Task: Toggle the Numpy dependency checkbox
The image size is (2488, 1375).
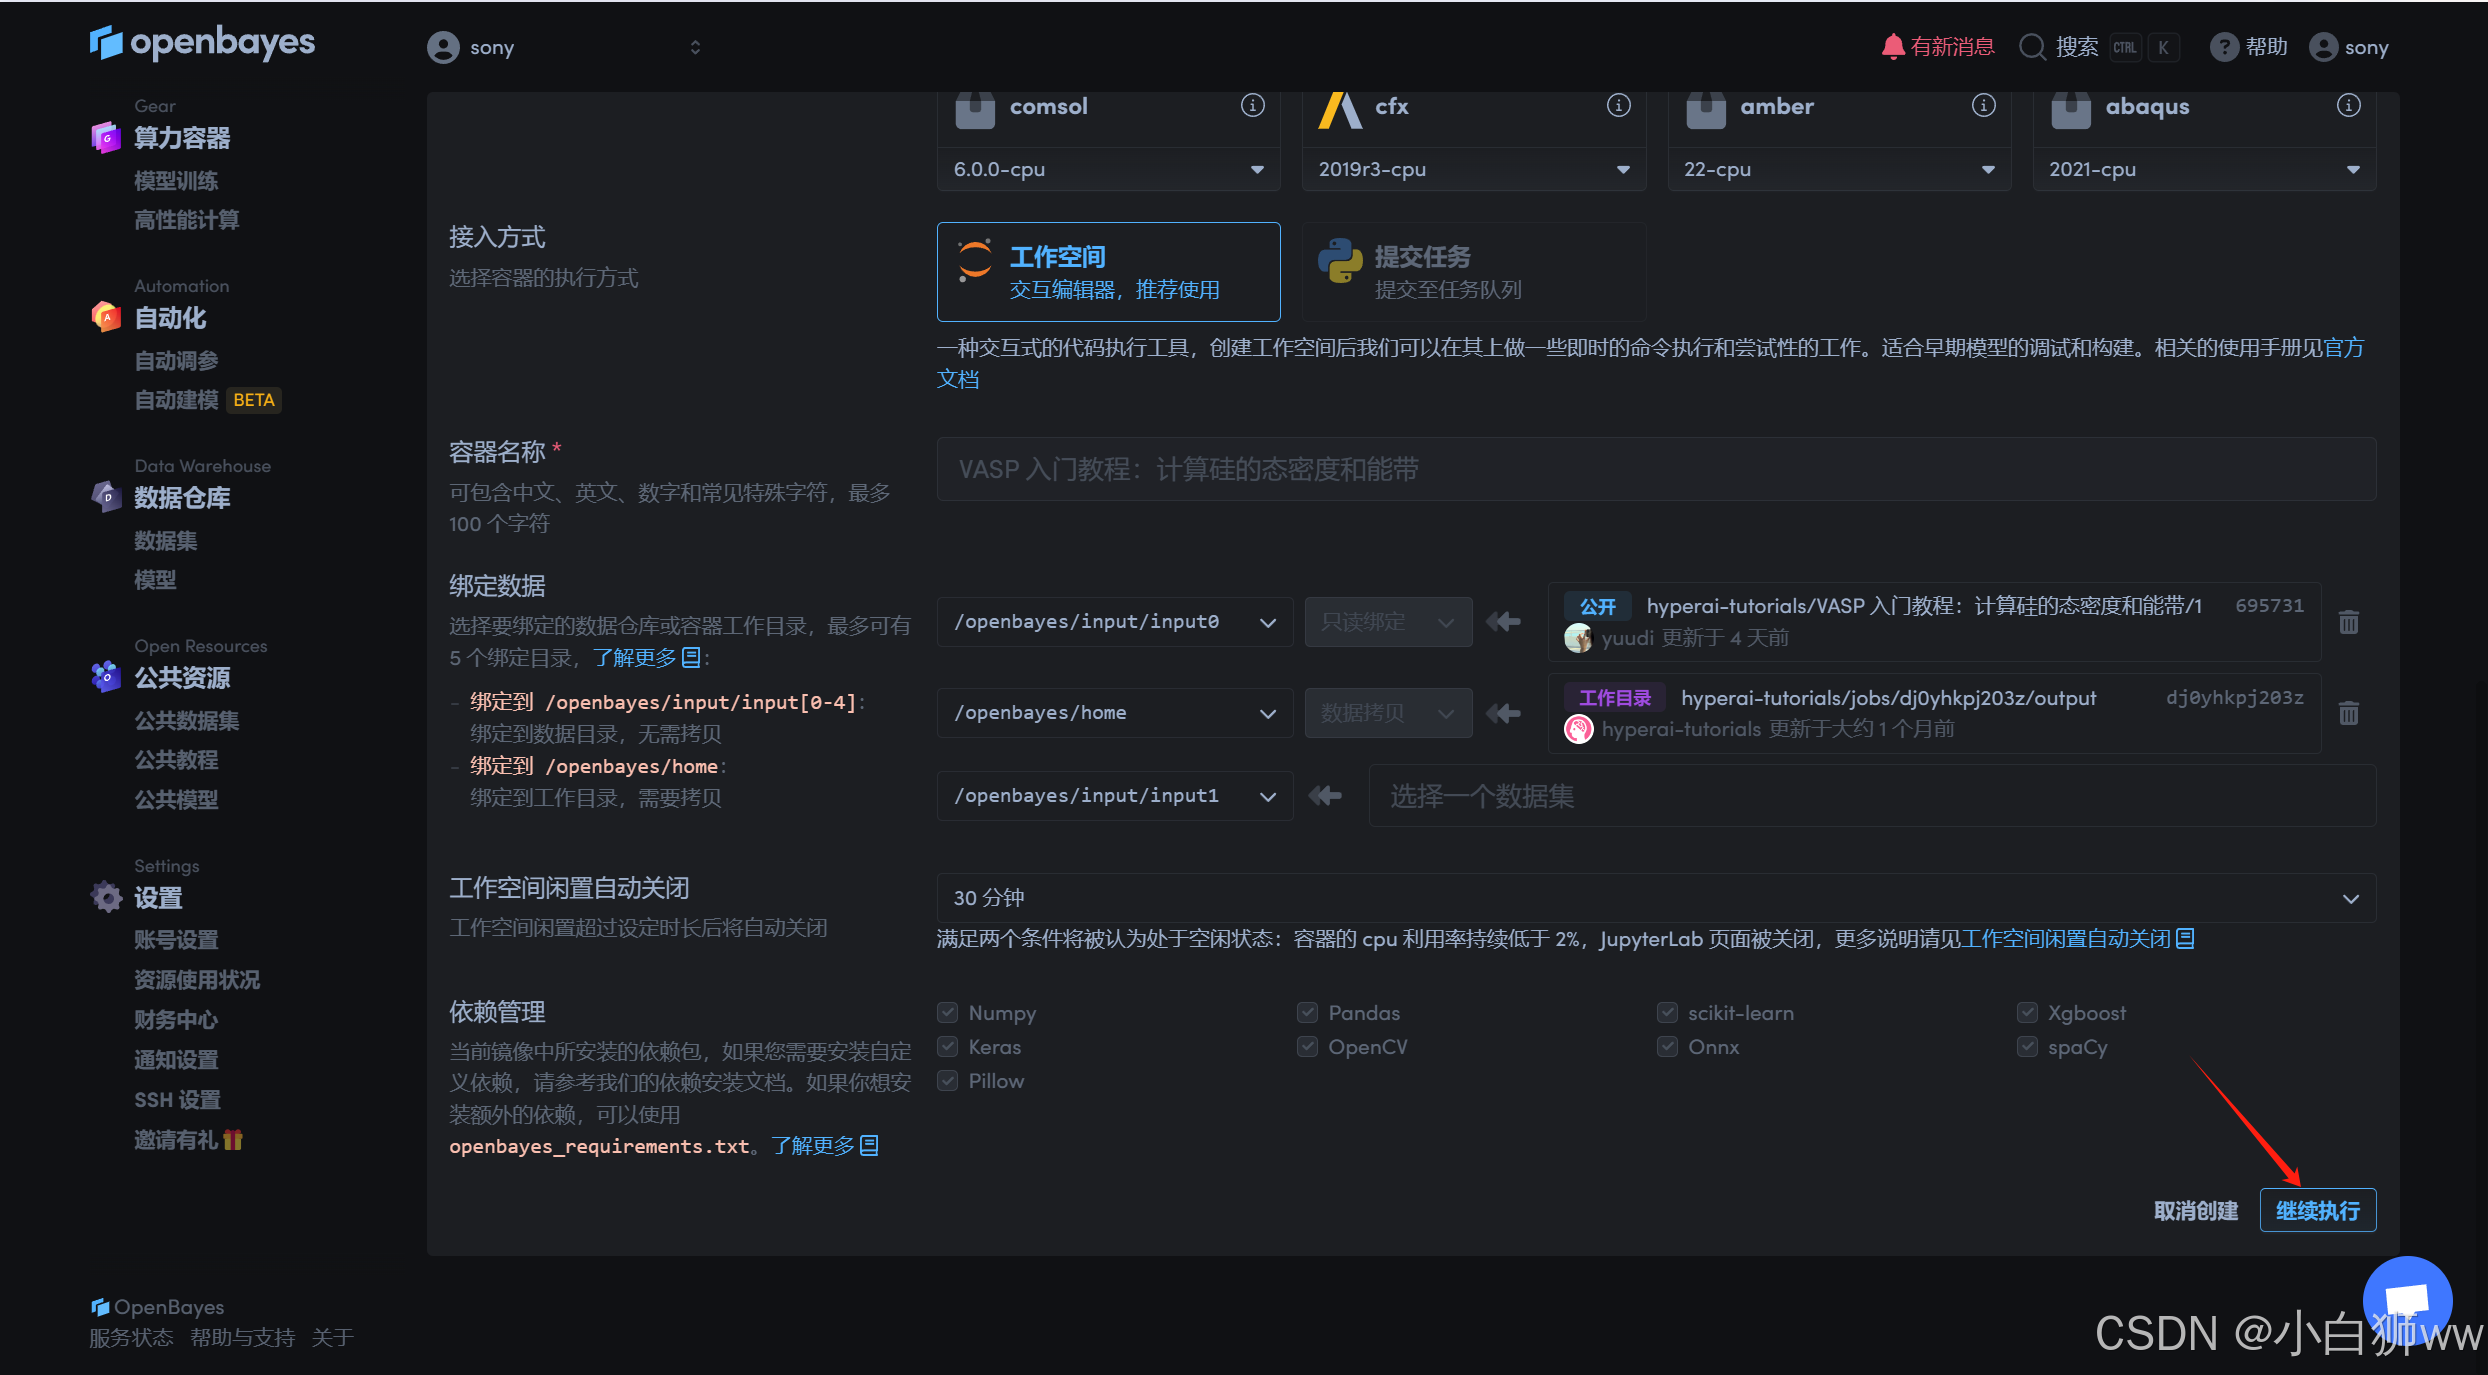Action: coord(947,1013)
